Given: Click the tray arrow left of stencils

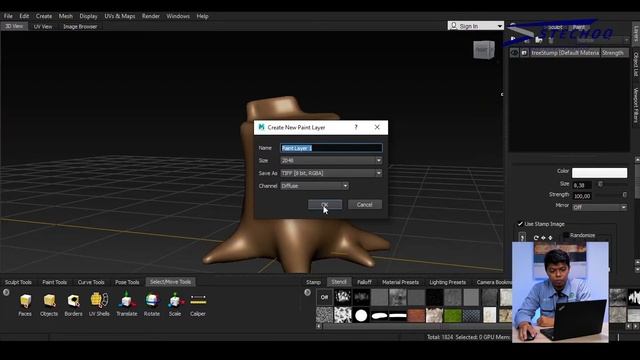Looking at the screenshot, I should coord(307,292).
